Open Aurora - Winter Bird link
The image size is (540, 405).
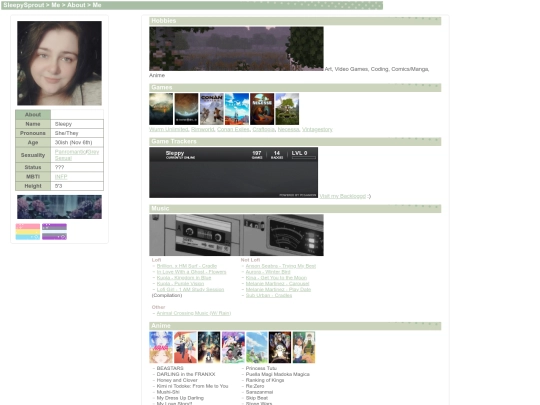click(x=268, y=272)
